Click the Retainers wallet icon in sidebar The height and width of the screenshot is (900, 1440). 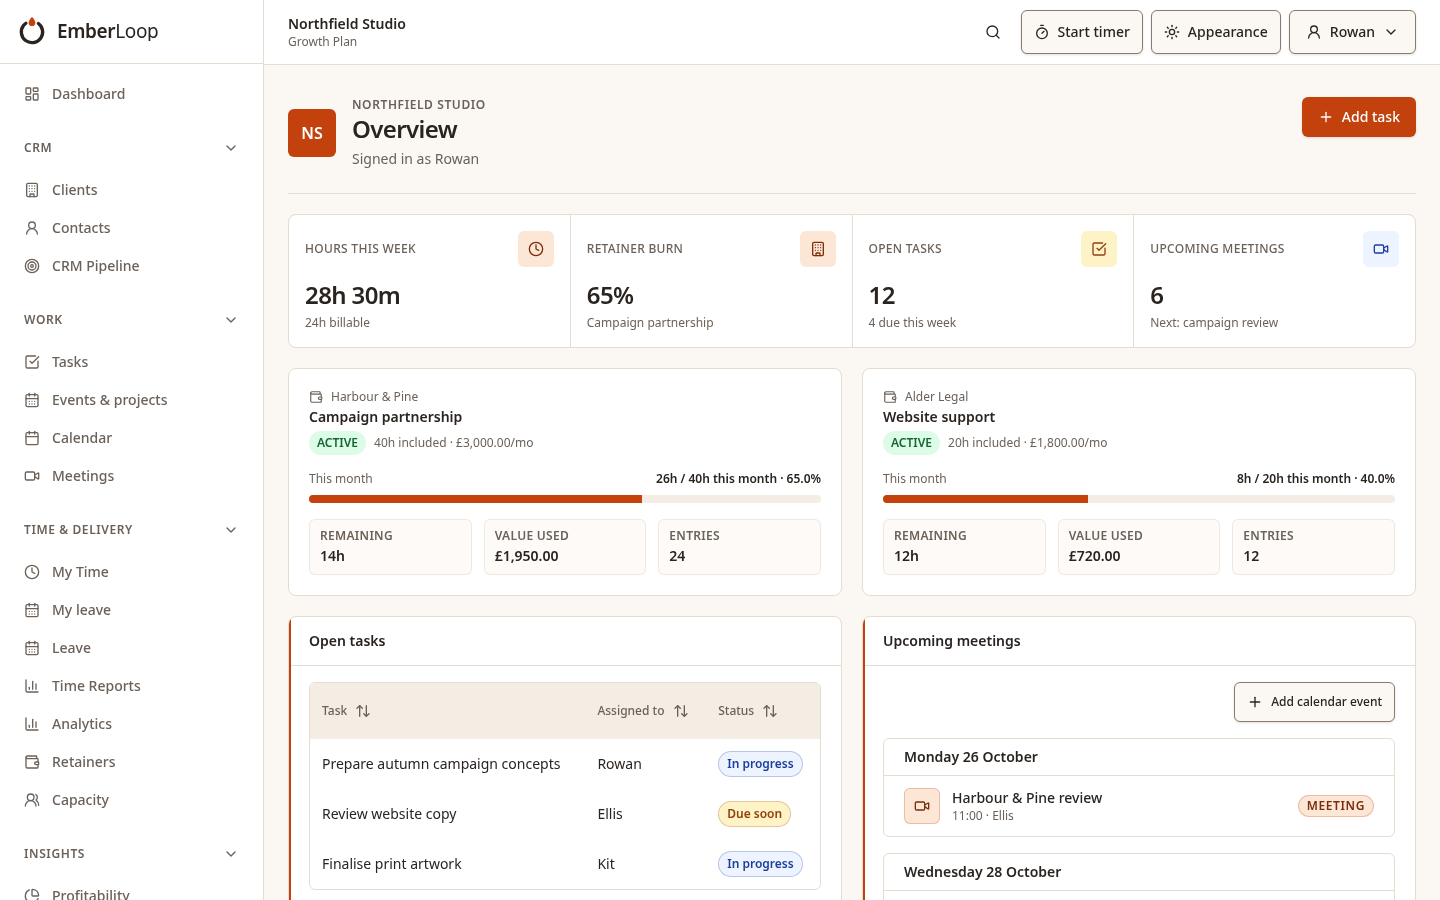tap(32, 762)
